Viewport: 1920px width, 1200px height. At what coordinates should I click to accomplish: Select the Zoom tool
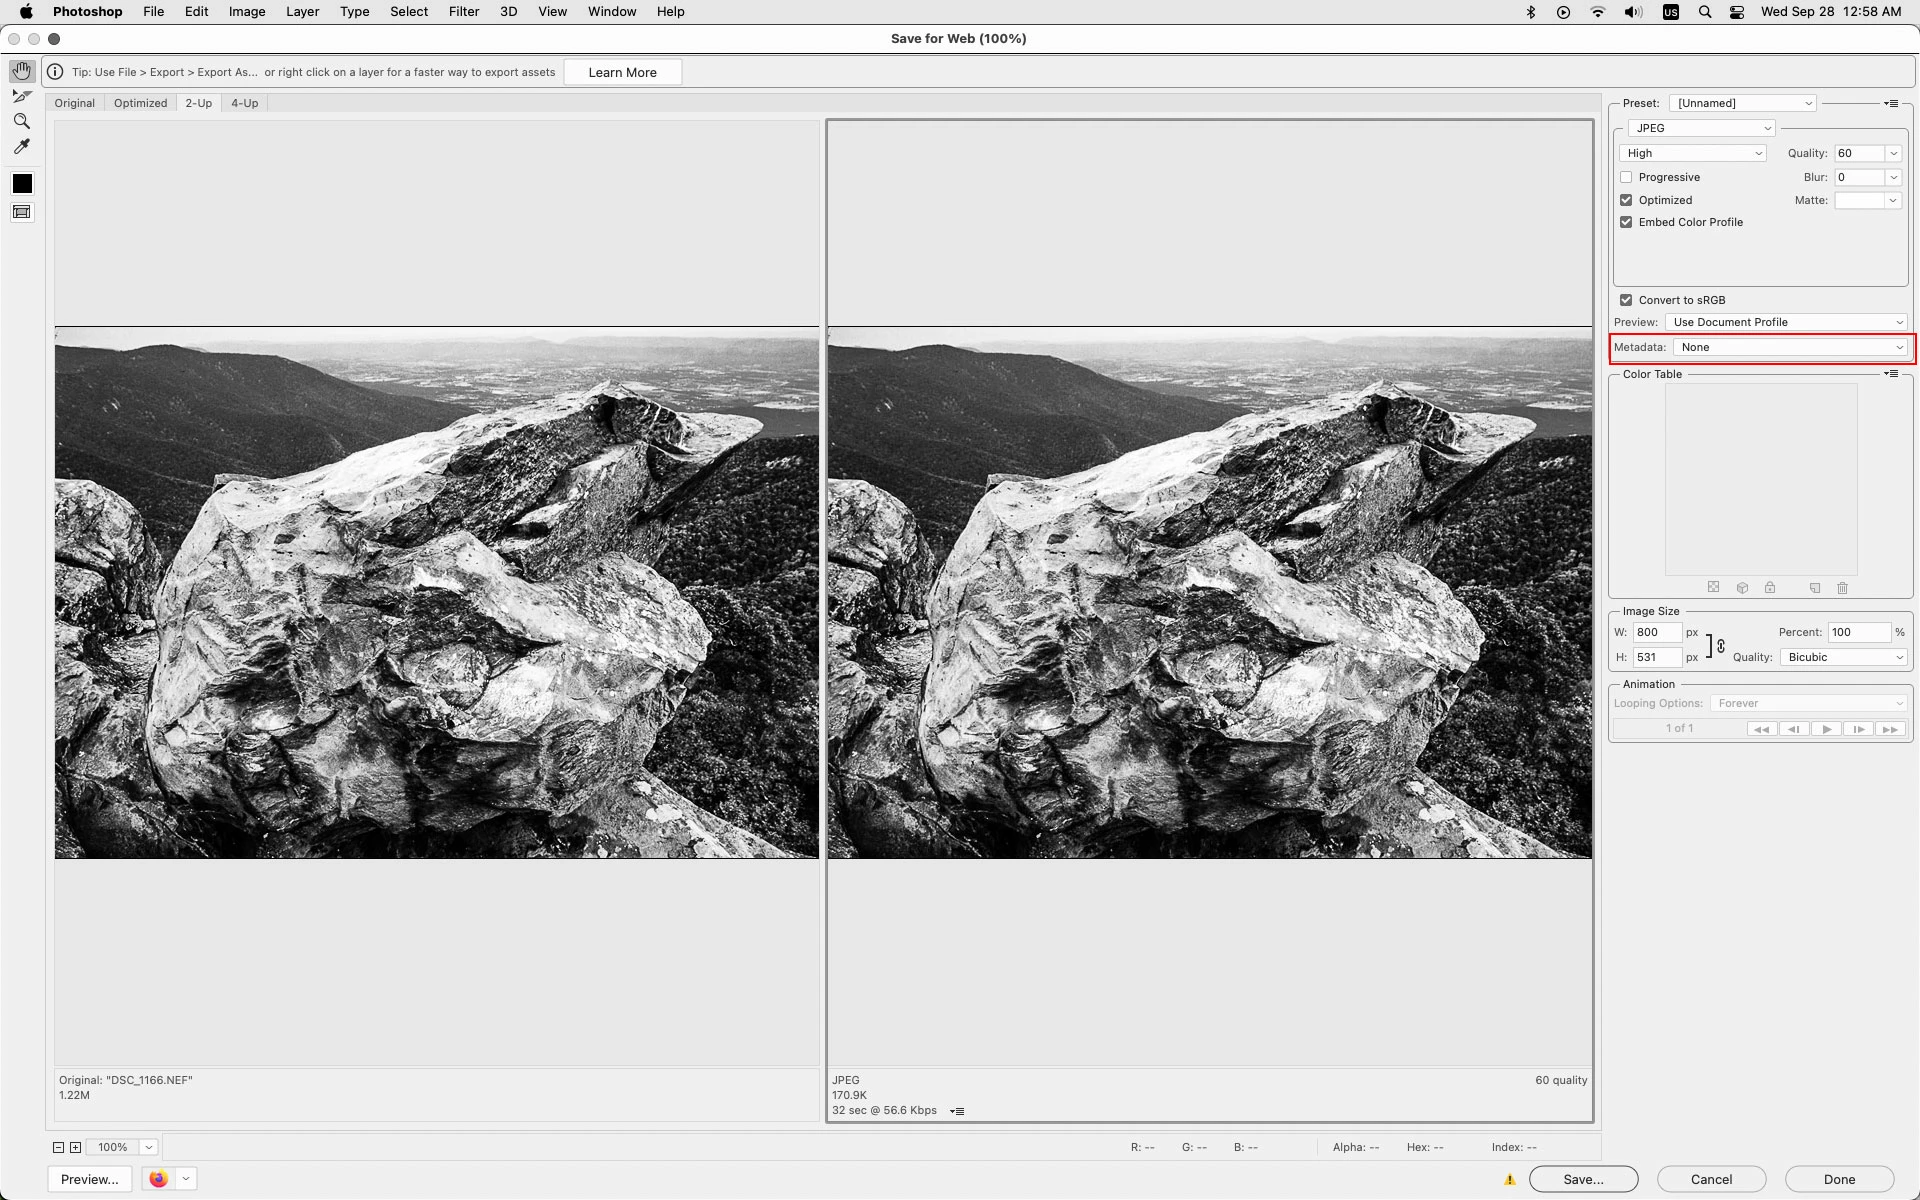[22, 121]
